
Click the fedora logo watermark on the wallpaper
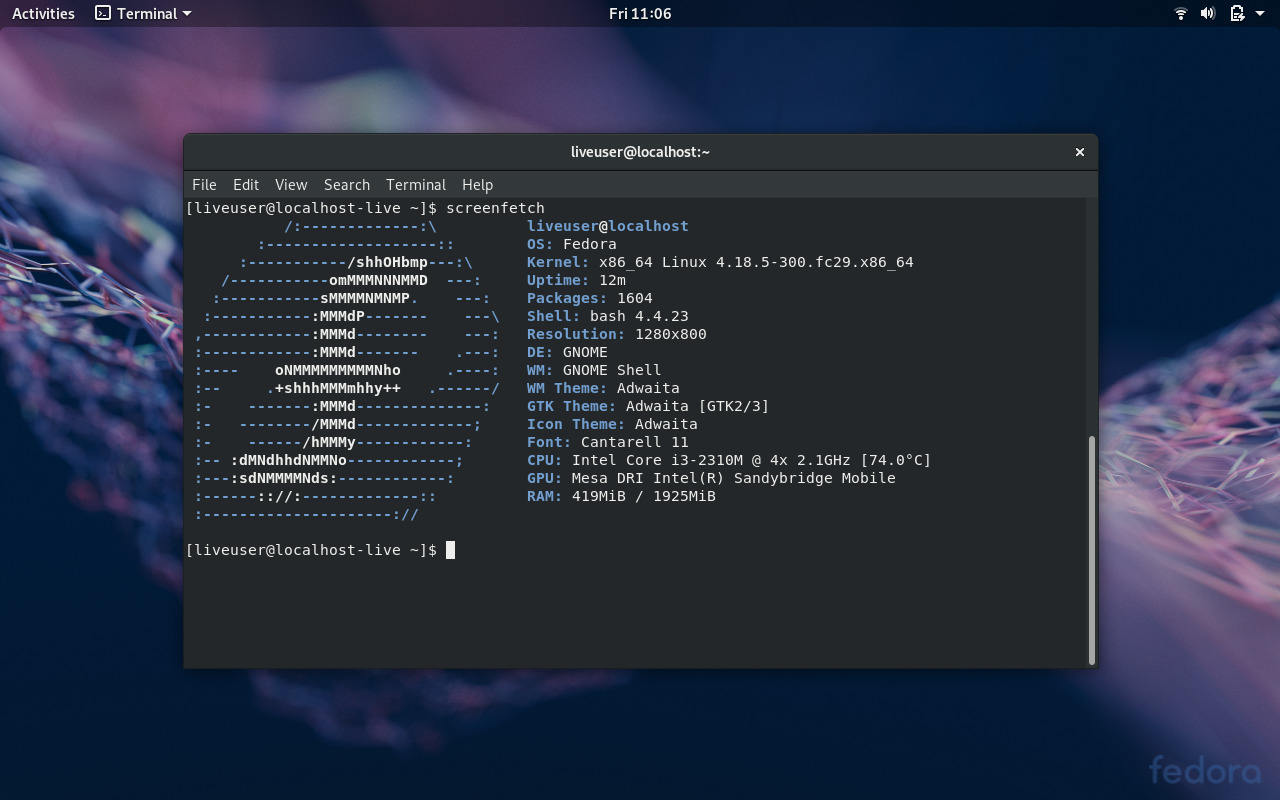(1207, 771)
